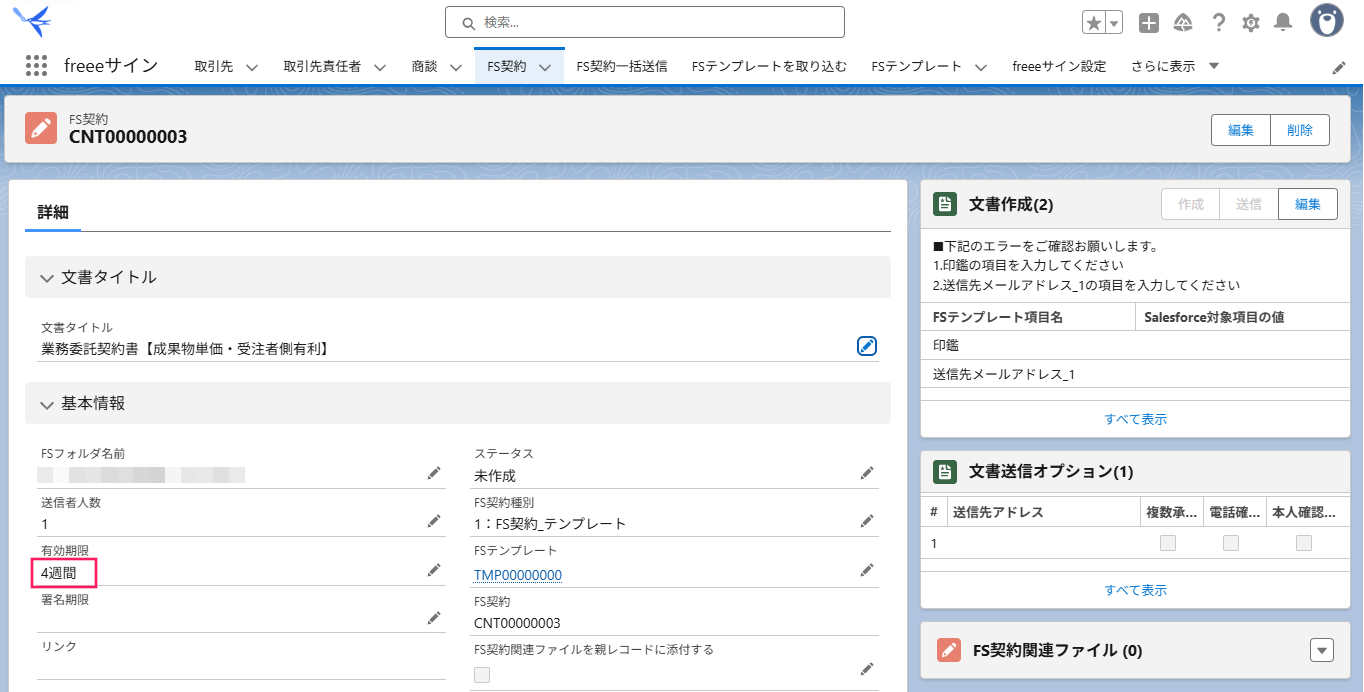The image size is (1364, 692).
Task: Click the 1：FS契約_テンプレート value
Action: 550,524
